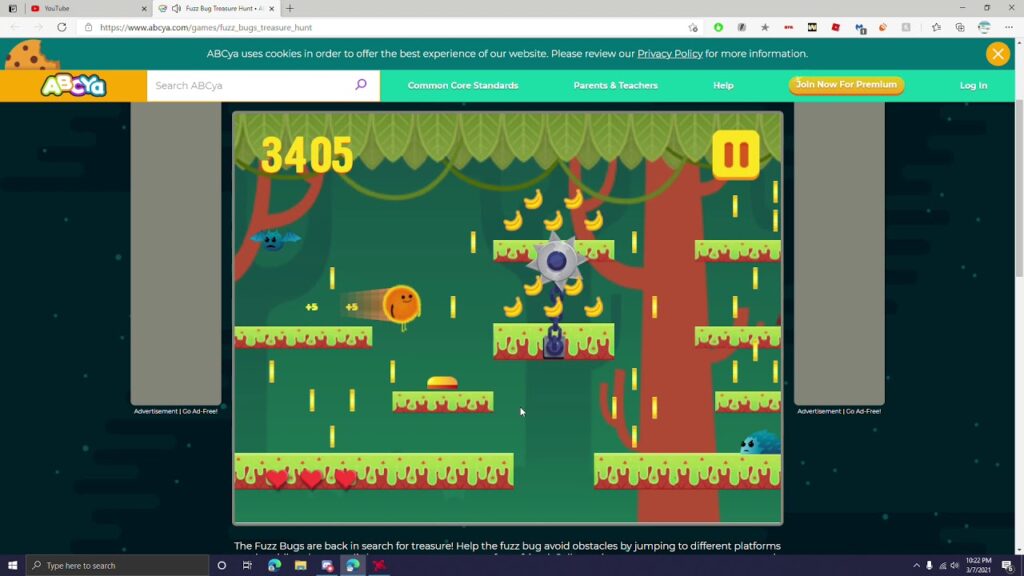This screenshot has height=576, width=1024.
Task: Show hidden system tray icons
Action: [x=916, y=566]
